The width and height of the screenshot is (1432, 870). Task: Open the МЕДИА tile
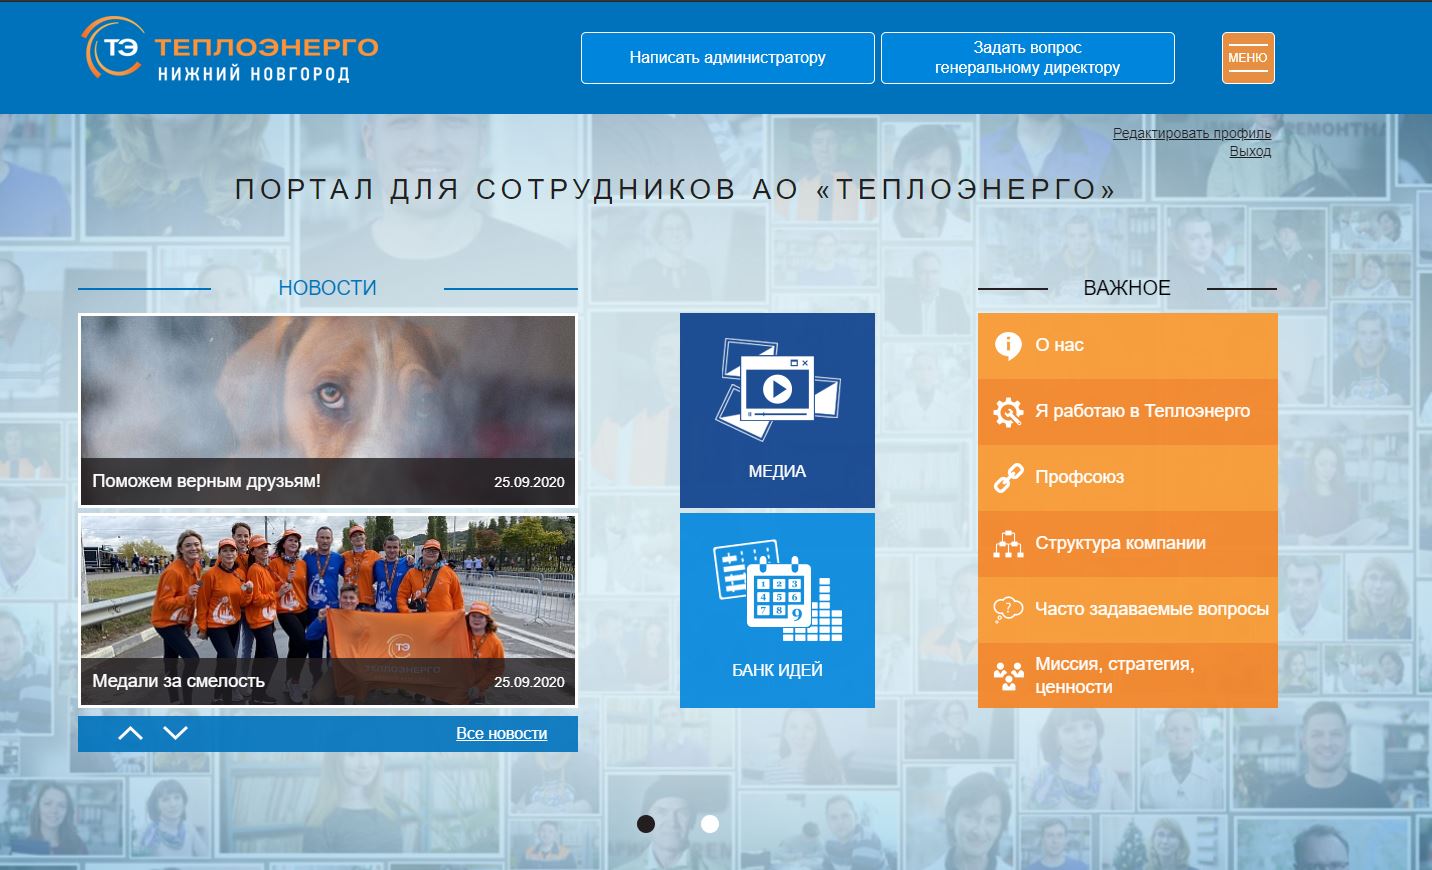click(x=777, y=410)
